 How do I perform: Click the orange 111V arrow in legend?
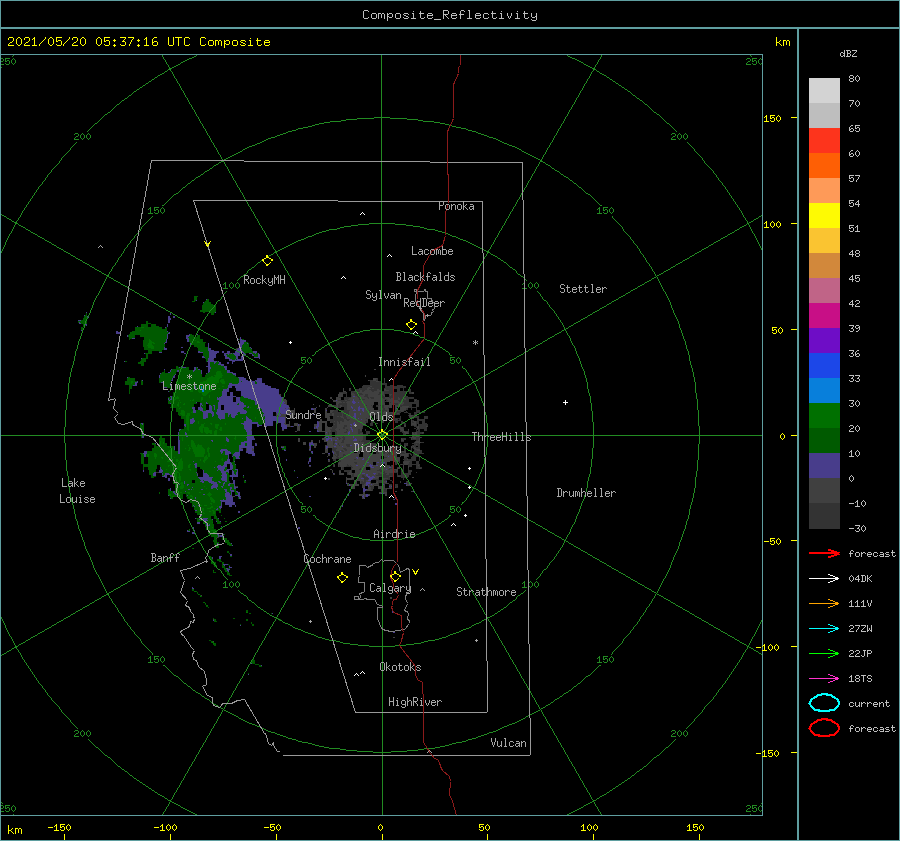tap(824, 603)
